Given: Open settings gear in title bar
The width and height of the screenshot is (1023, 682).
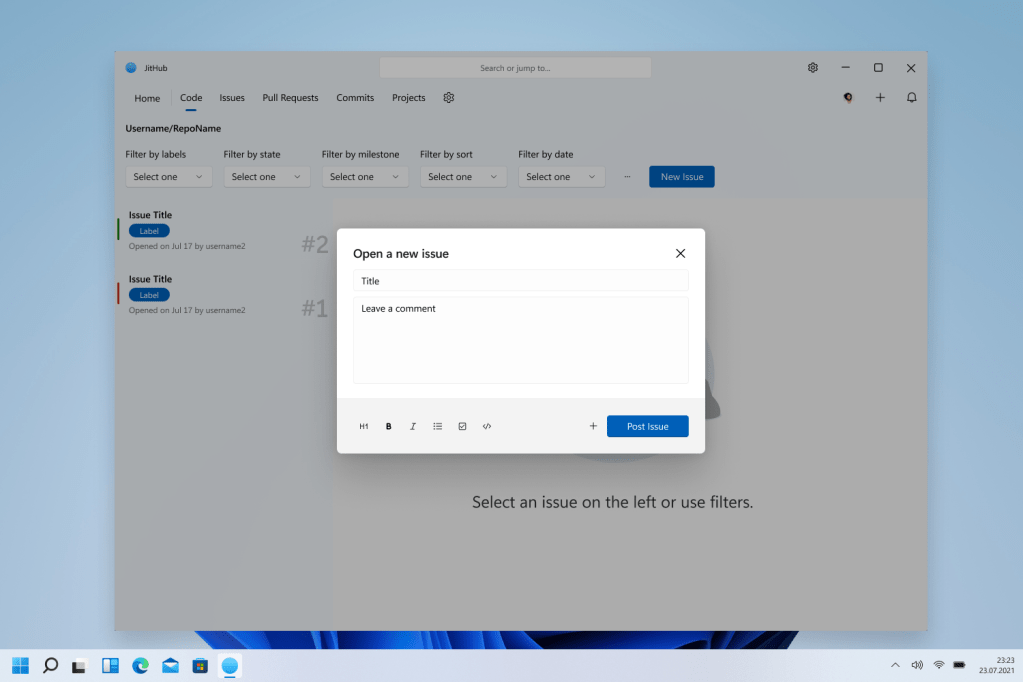Looking at the screenshot, I should point(813,68).
